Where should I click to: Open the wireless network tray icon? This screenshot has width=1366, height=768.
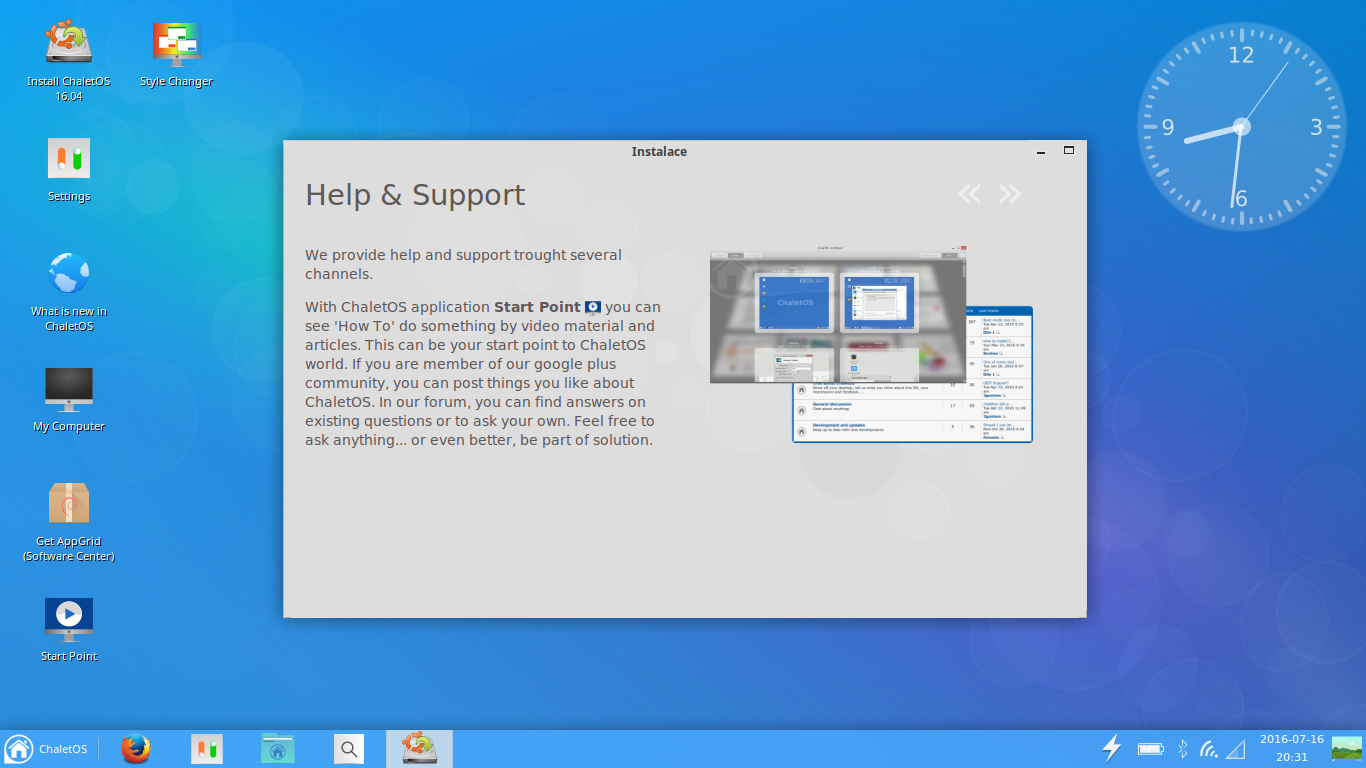click(1209, 748)
